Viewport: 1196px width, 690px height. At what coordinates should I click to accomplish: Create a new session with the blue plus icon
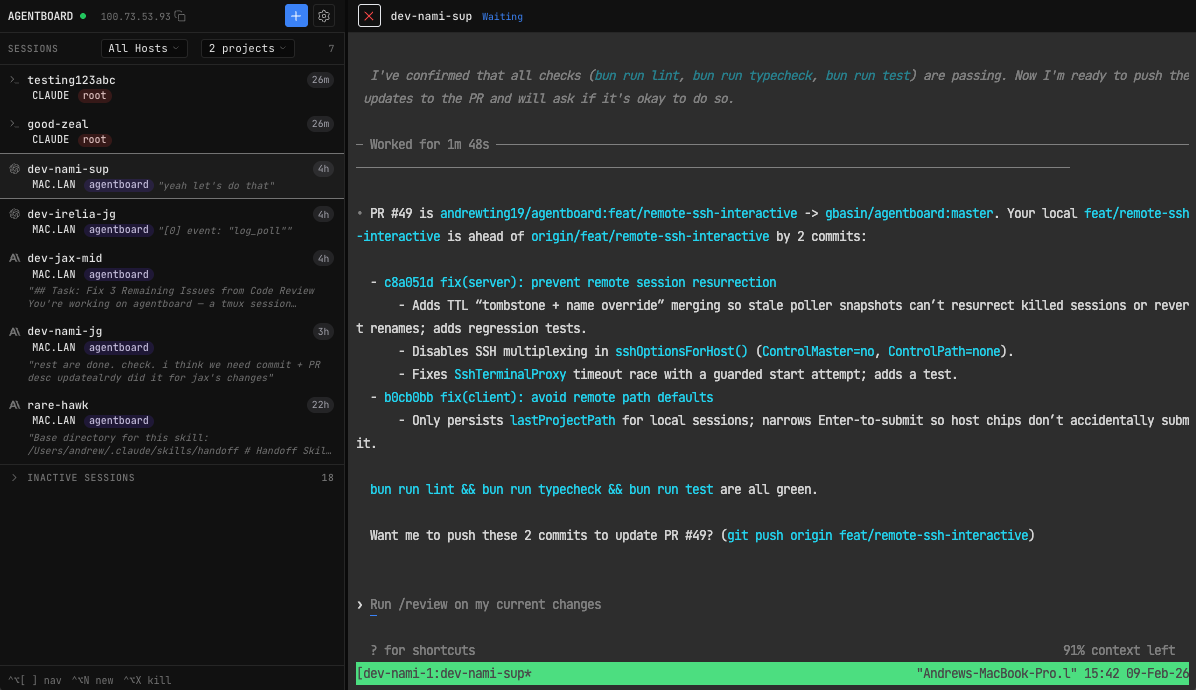tap(295, 15)
